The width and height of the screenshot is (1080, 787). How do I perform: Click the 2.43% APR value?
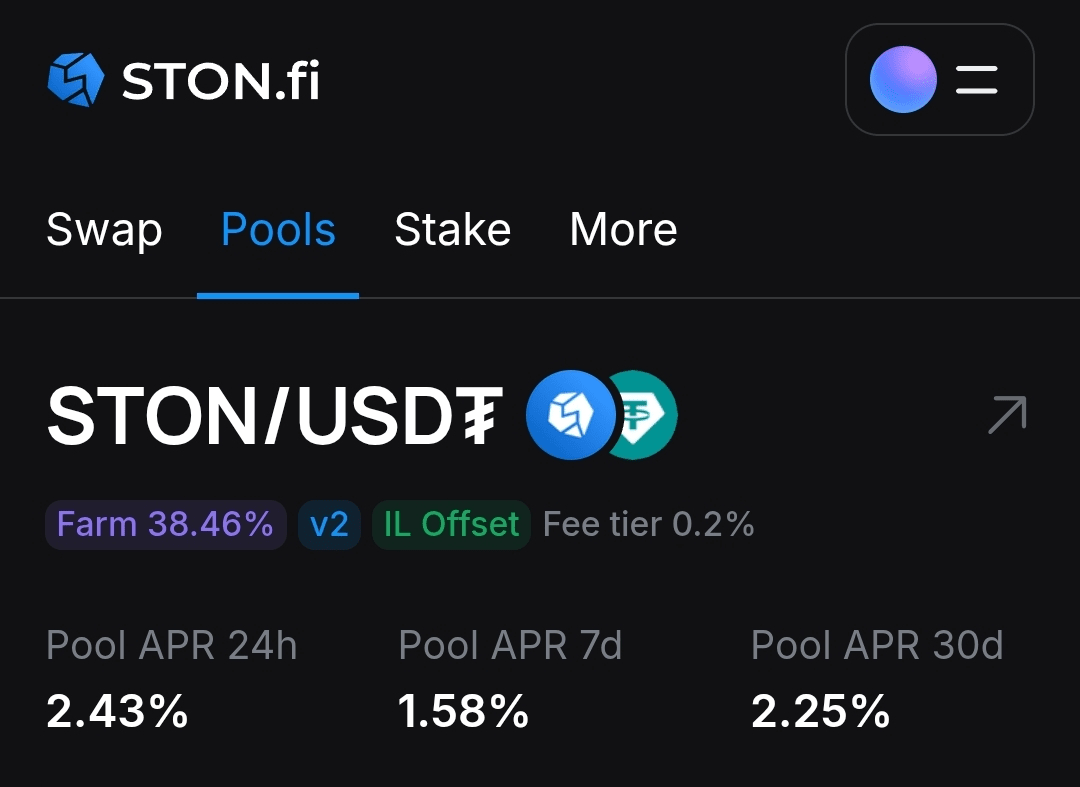click(x=117, y=711)
